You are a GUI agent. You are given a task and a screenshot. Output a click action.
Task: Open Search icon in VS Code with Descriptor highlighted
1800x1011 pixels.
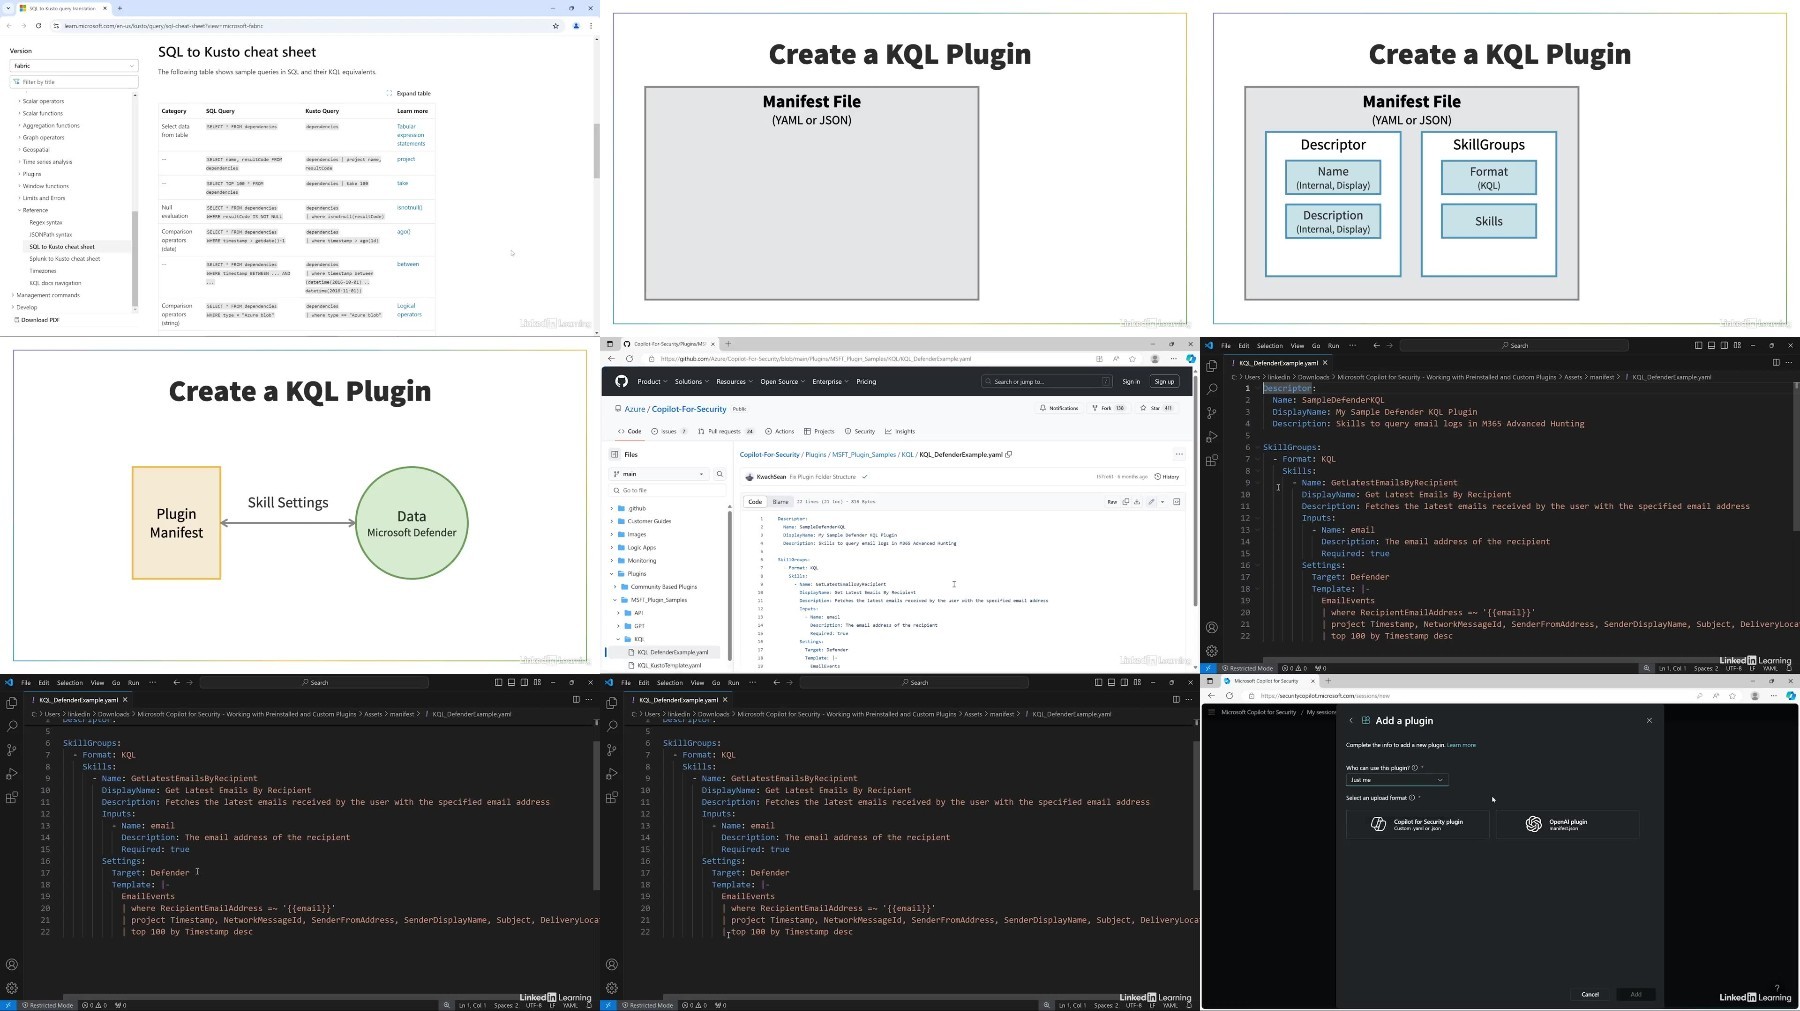click(x=1212, y=389)
